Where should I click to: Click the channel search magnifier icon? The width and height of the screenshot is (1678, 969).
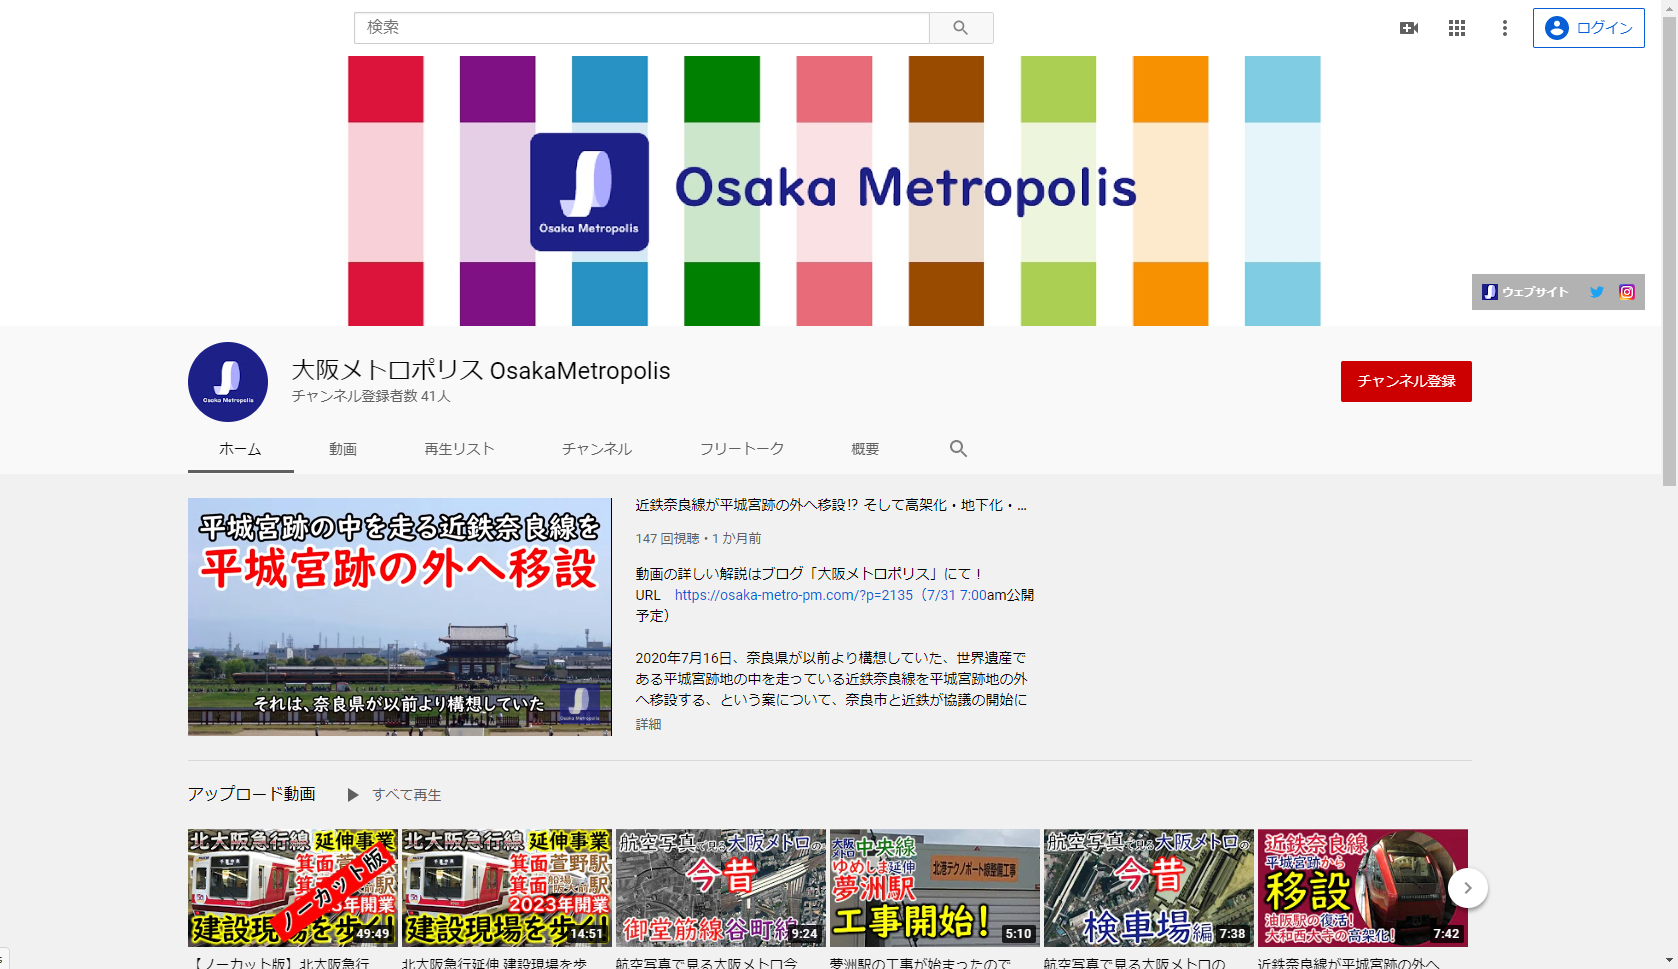point(958,449)
